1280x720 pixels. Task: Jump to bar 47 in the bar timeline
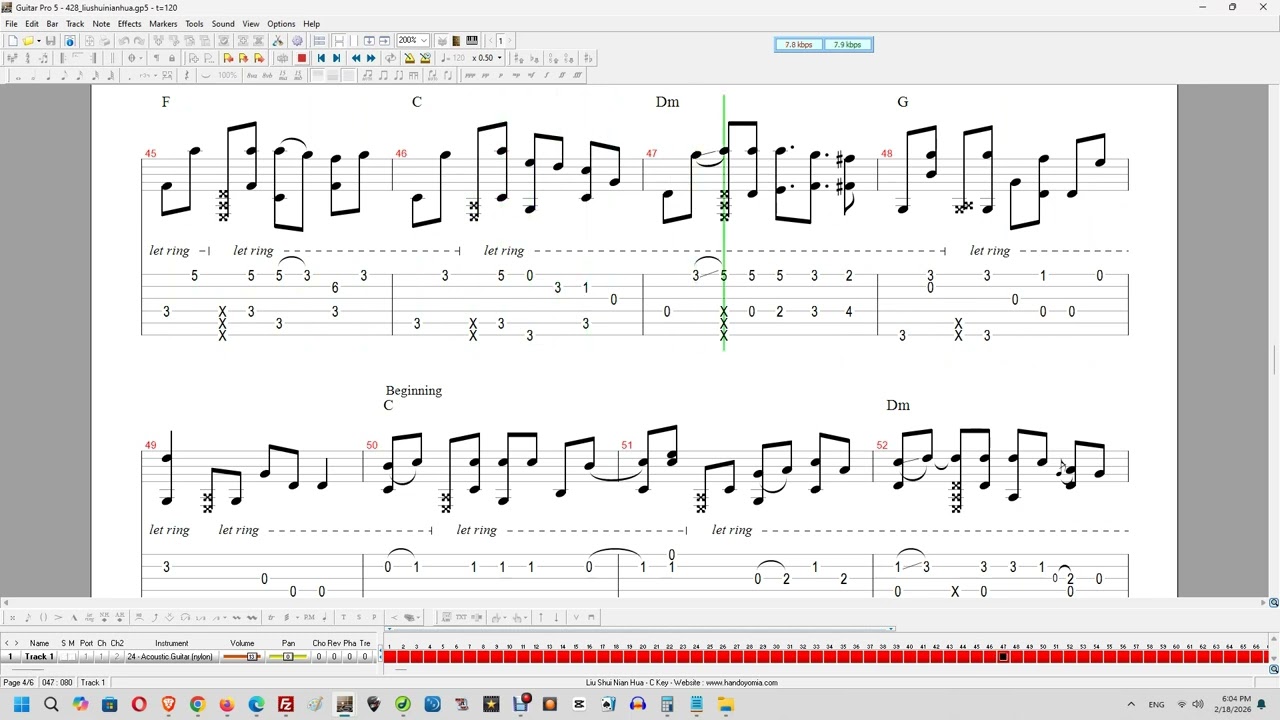[x=1003, y=656]
